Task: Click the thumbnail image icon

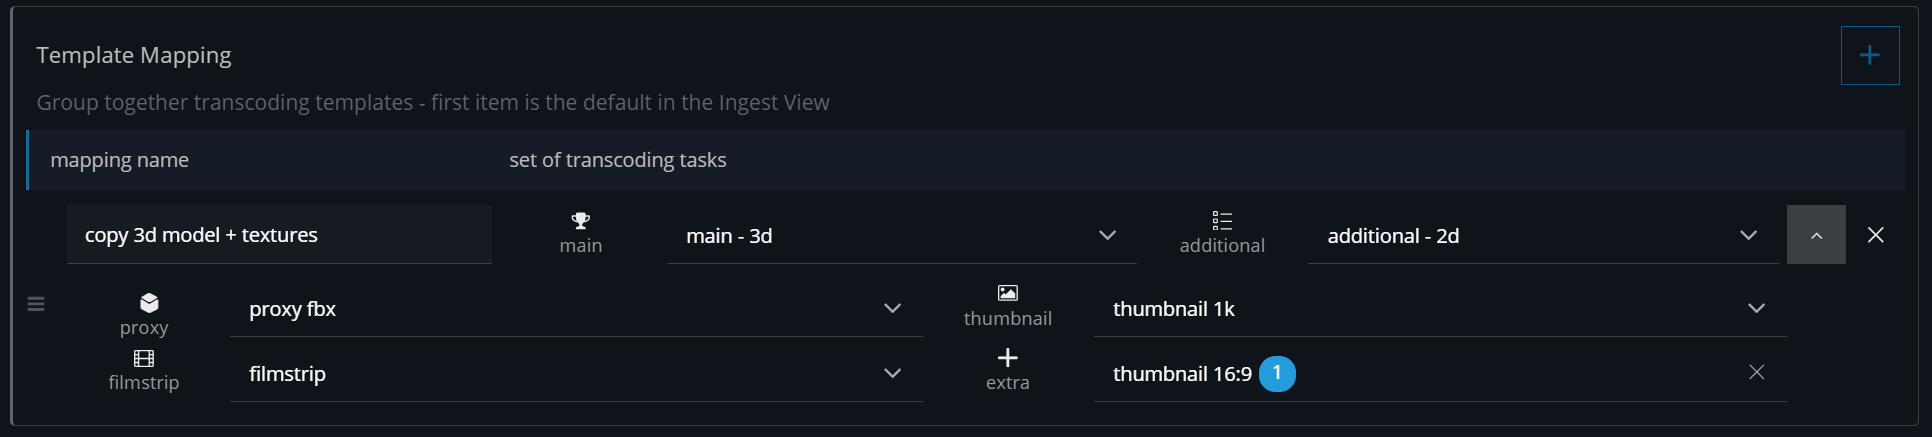Action: coord(1007,293)
